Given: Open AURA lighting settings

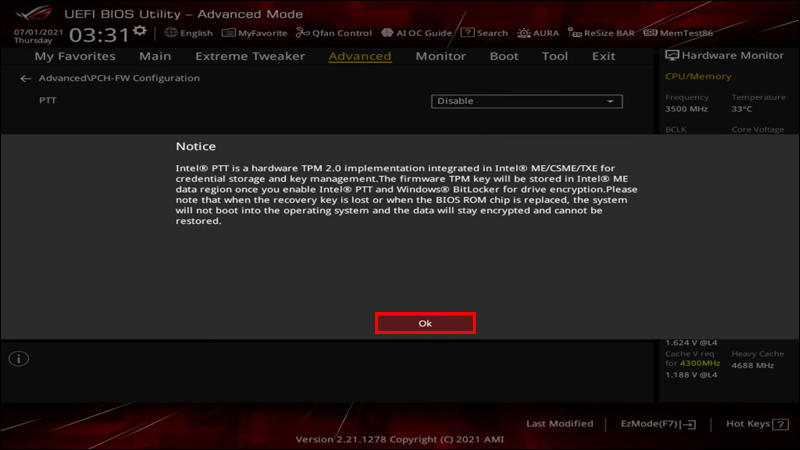Looking at the screenshot, I should click(538, 33).
